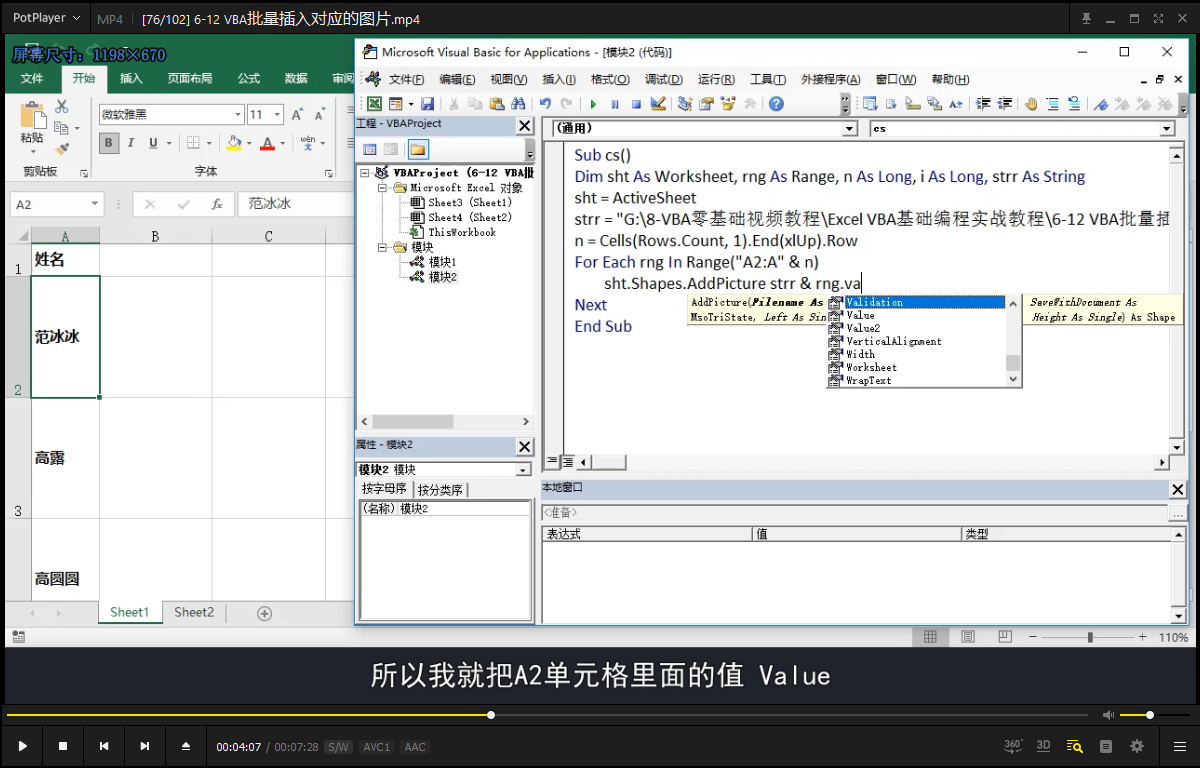This screenshot has height=768, width=1200.
Task: Open the (通用) object dropdown in code window
Action: pyautogui.click(x=849, y=129)
